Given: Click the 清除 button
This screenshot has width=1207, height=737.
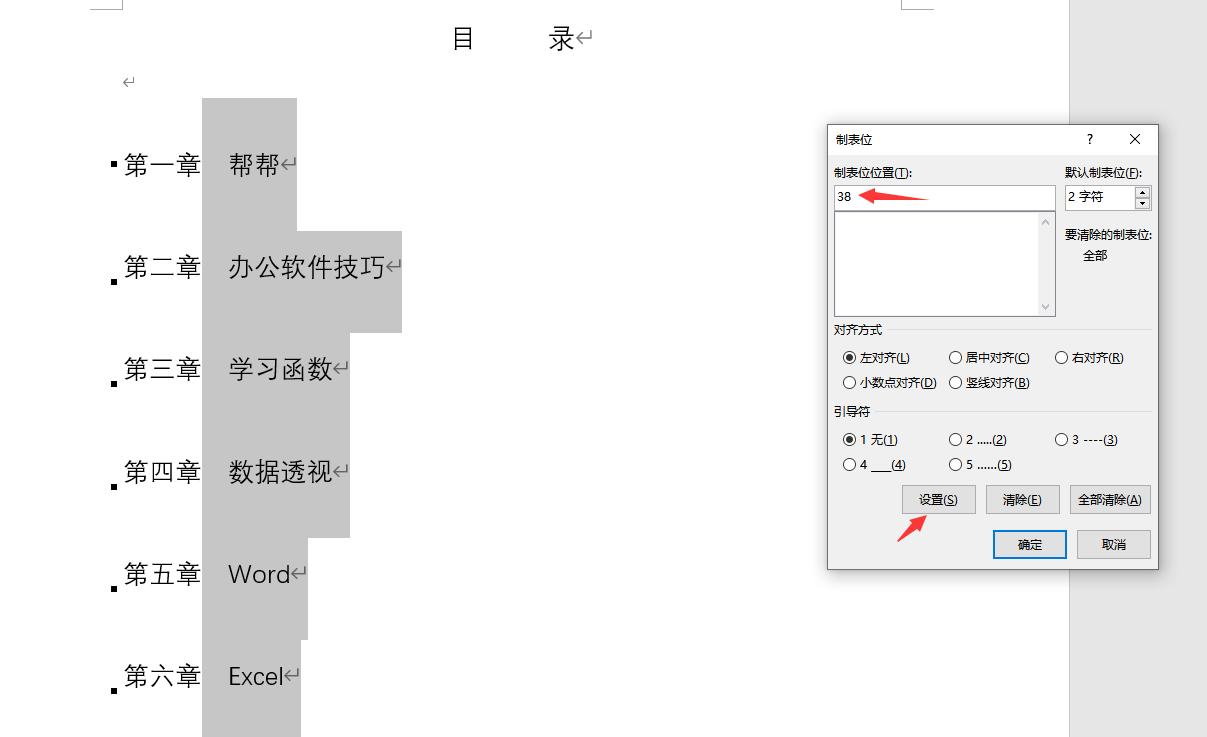Looking at the screenshot, I should [1022, 499].
